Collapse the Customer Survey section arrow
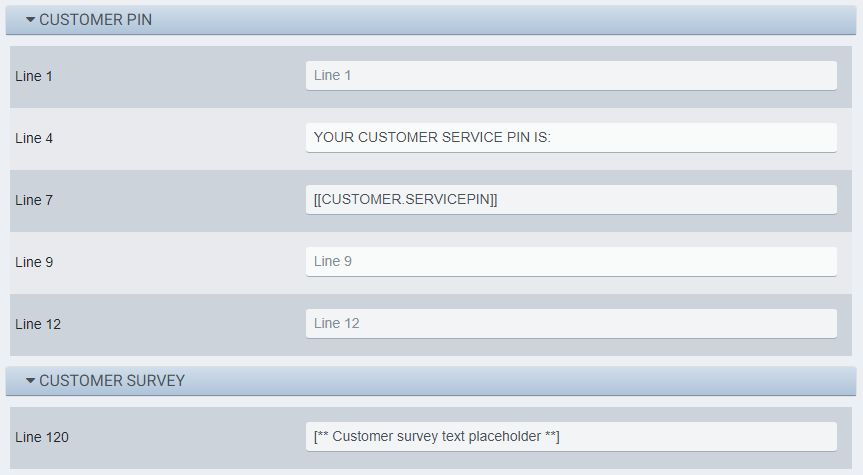The image size is (863, 475). point(30,381)
